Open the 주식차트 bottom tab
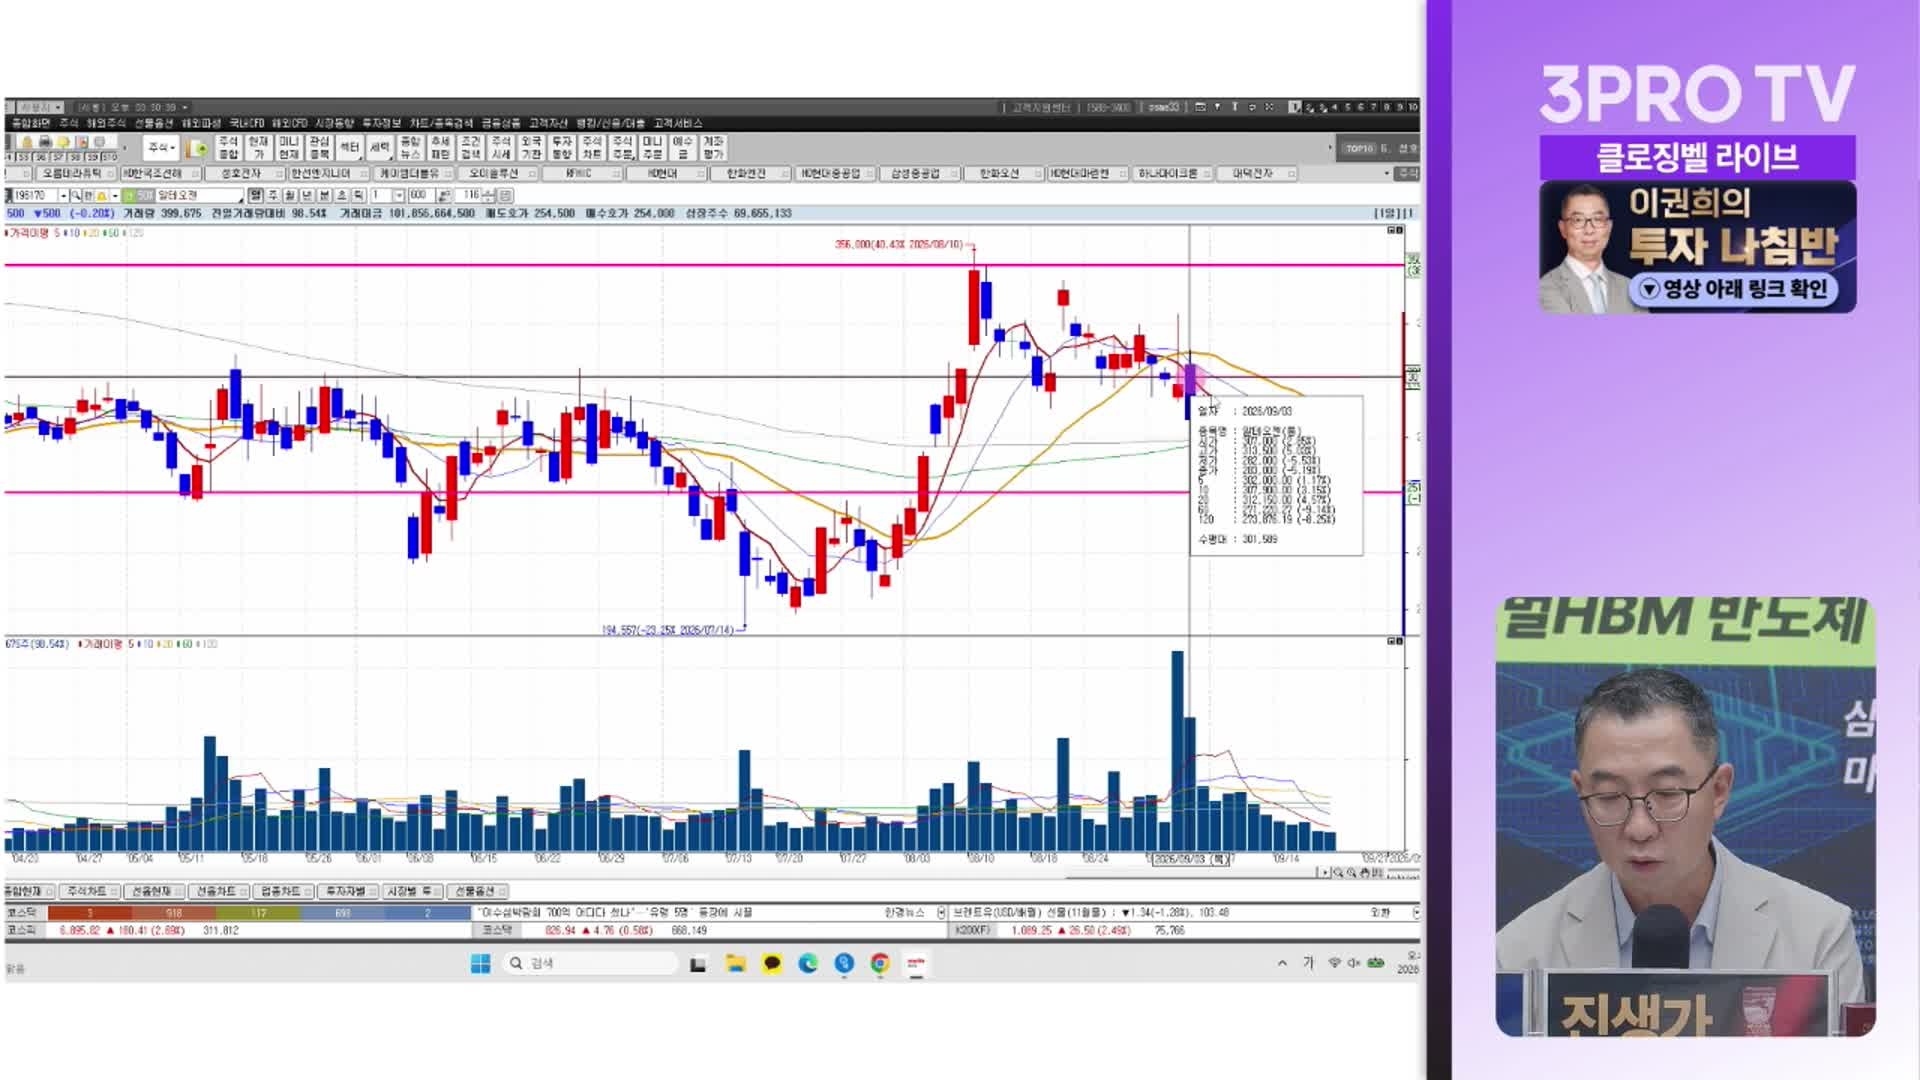 click(89, 891)
